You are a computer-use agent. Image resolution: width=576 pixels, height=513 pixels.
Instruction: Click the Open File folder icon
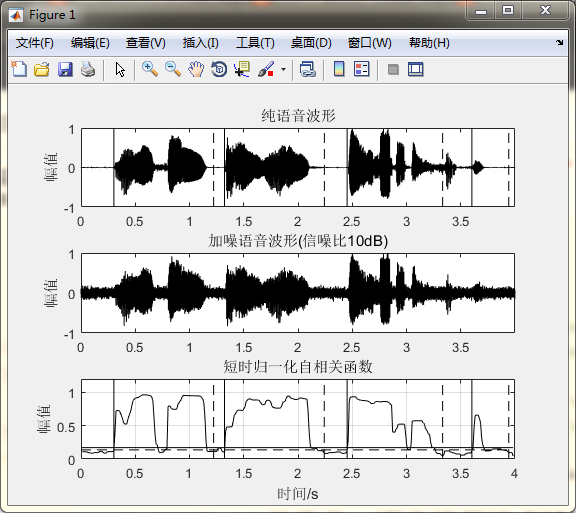[x=42, y=69]
